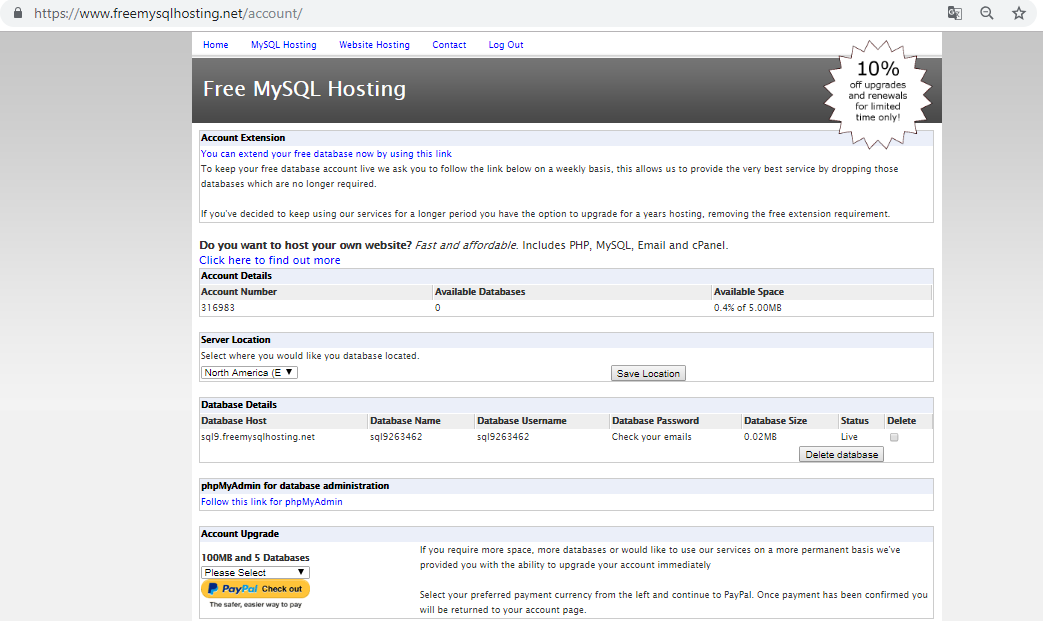Click the padlock site security icon
Viewport: 1043px width, 621px height.
click(18, 13)
